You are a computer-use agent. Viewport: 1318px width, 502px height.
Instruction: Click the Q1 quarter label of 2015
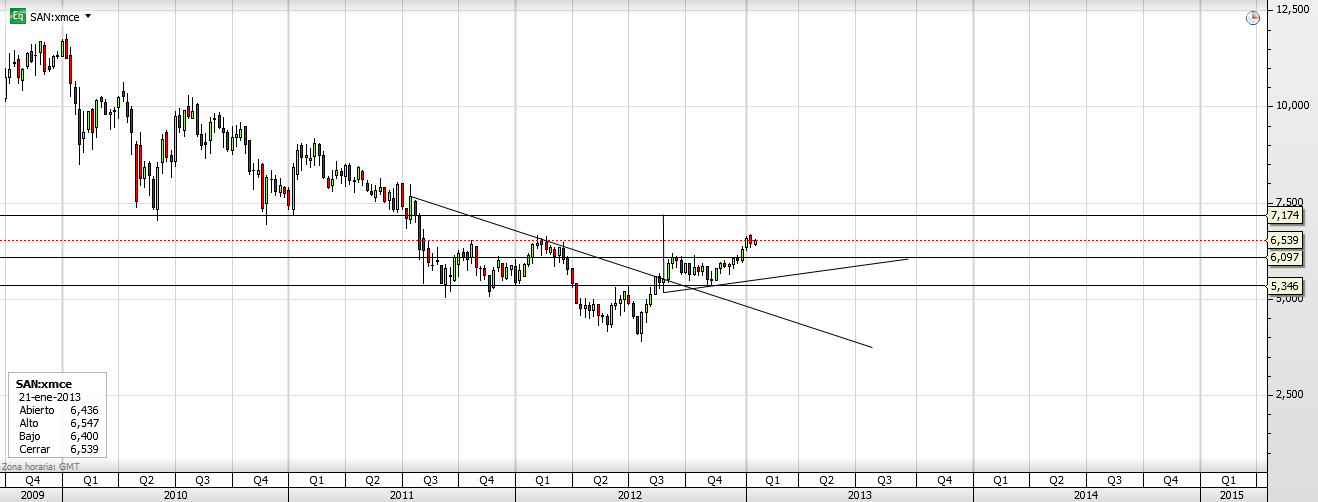pyautogui.click(x=1227, y=480)
